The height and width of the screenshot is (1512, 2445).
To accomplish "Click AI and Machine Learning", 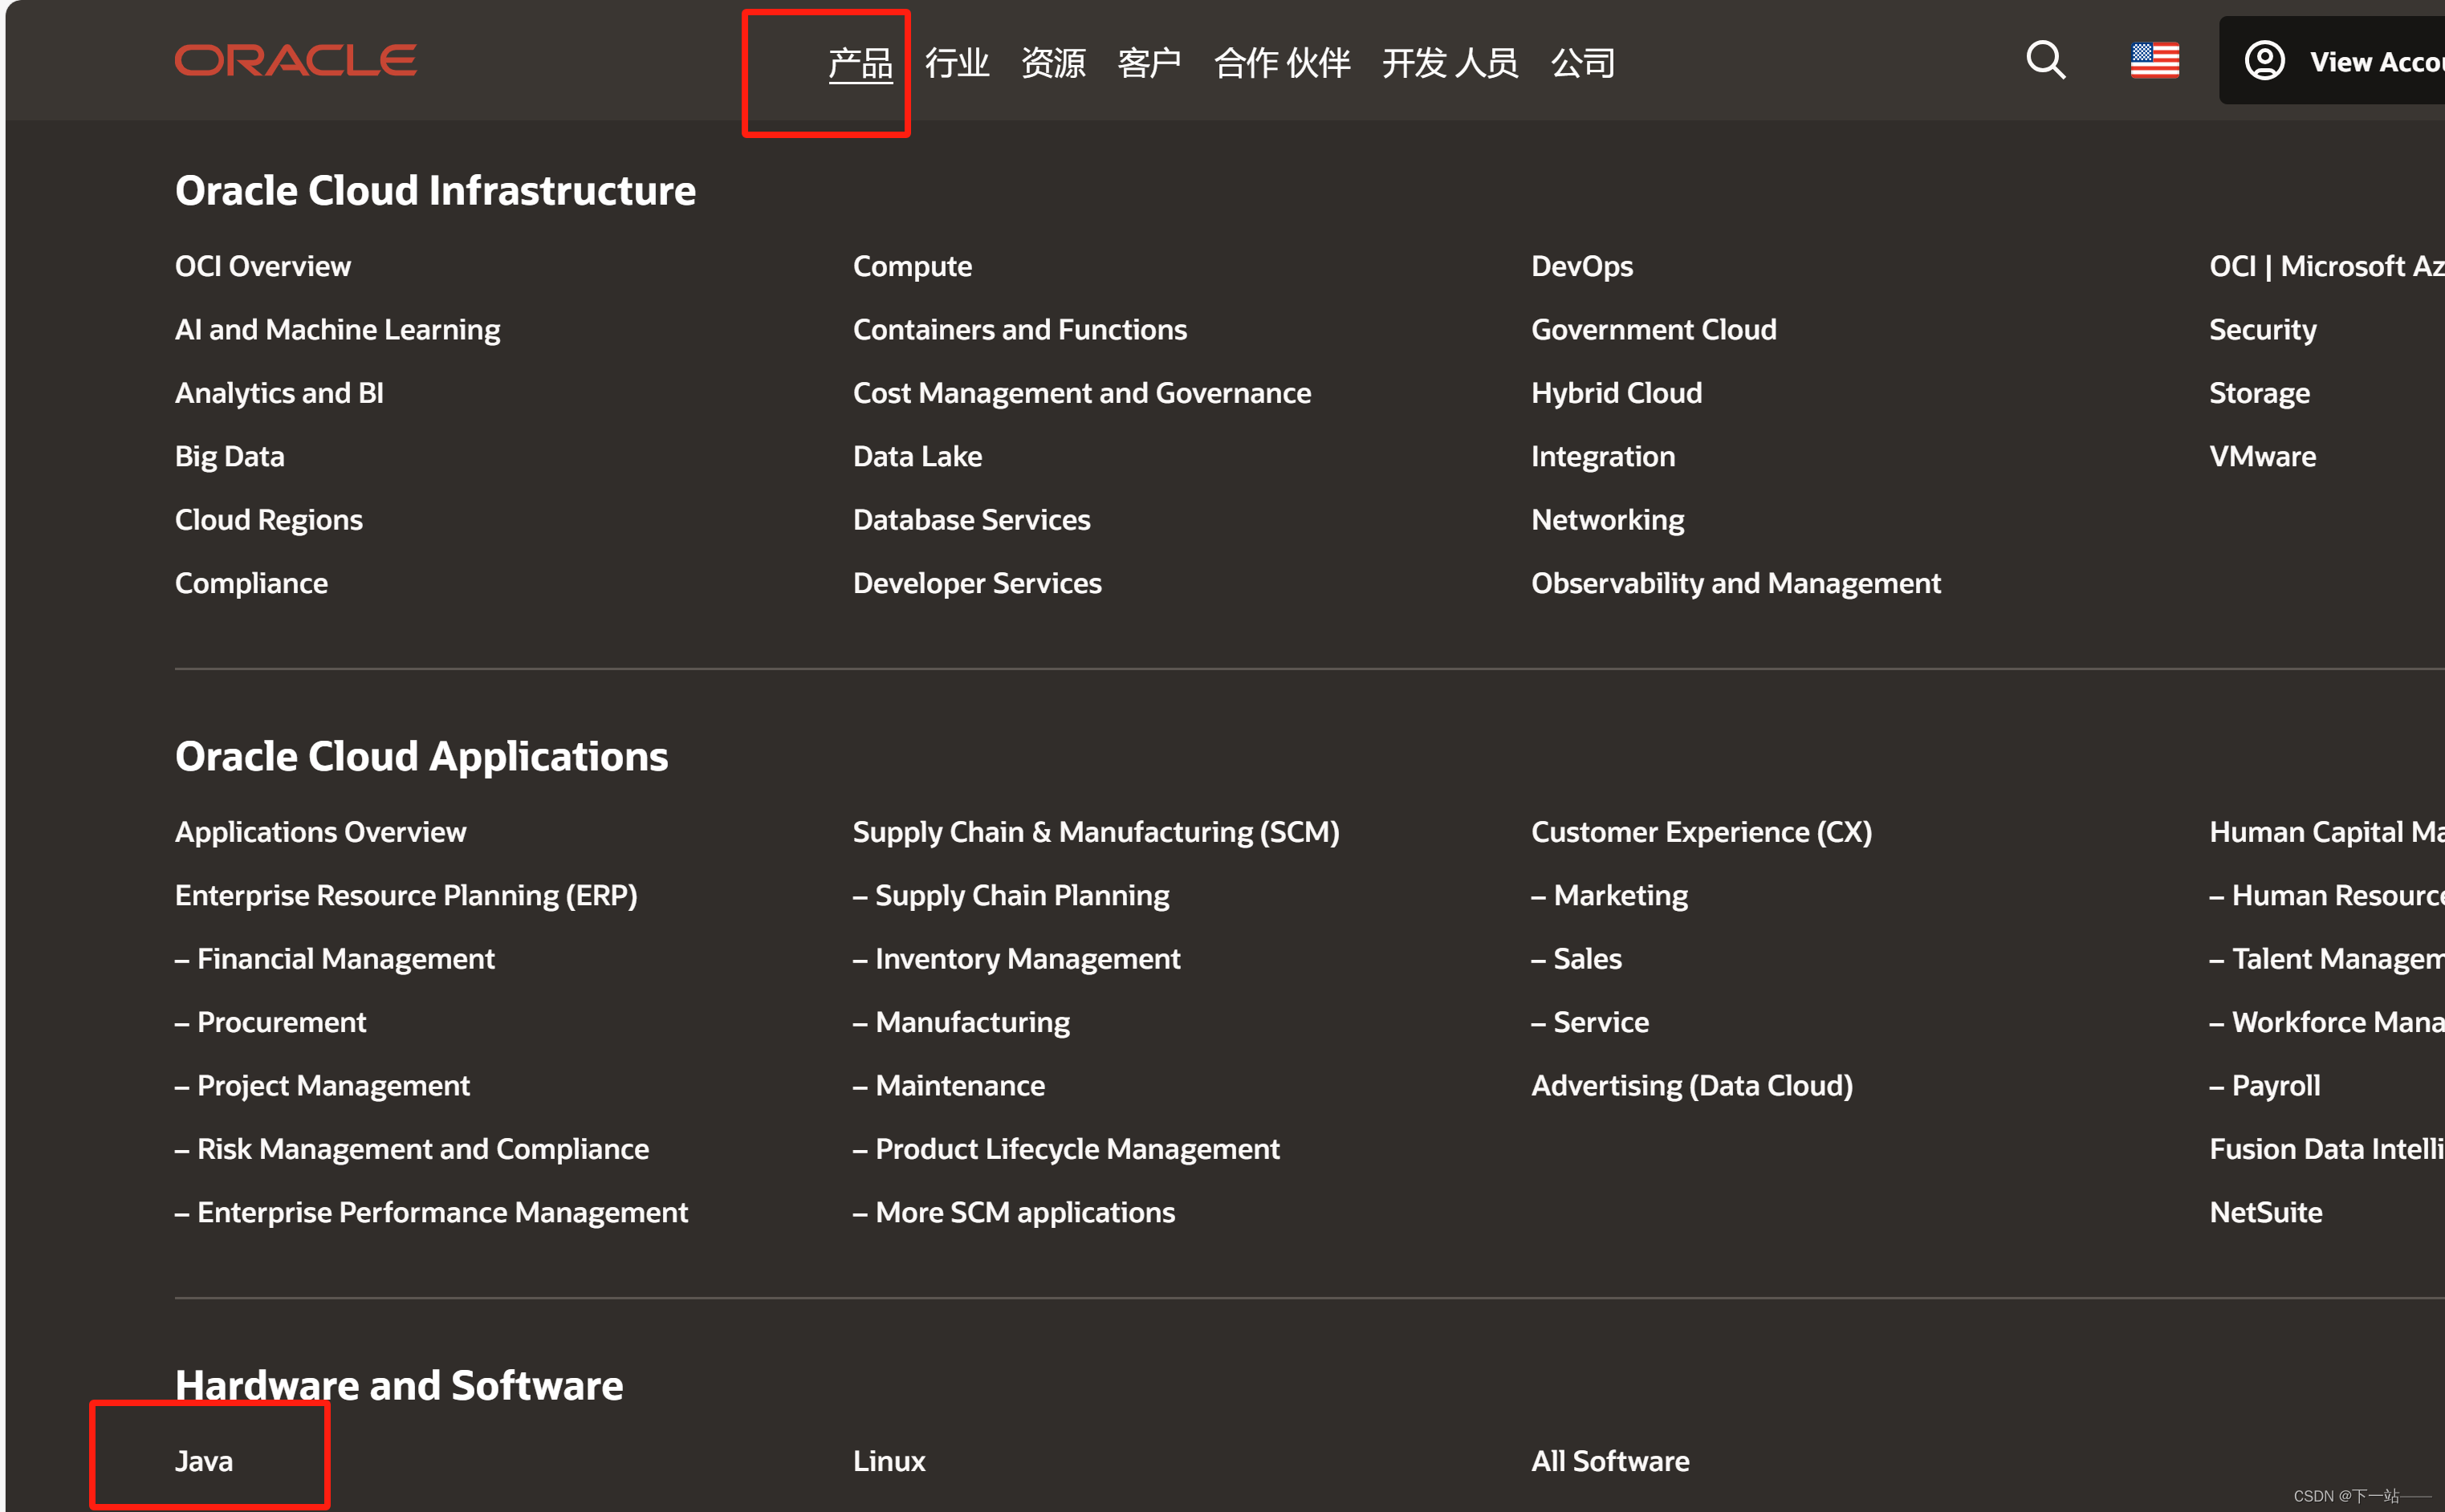I will coord(337,330).
